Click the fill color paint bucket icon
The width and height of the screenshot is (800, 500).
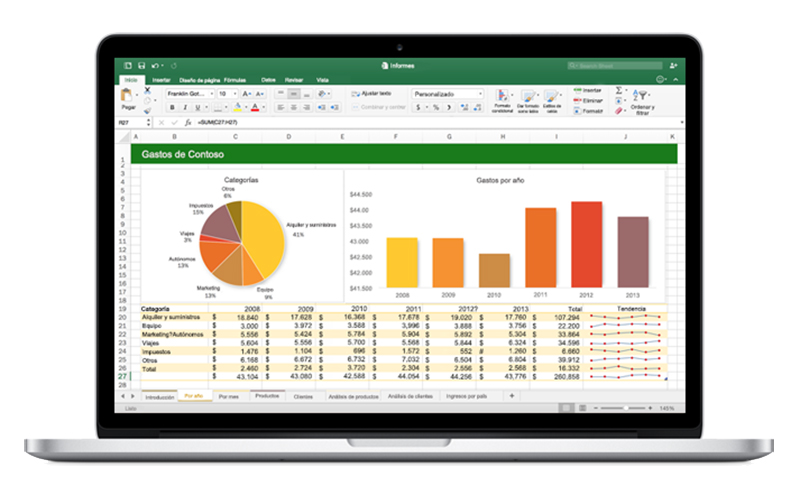coord(238,107)
